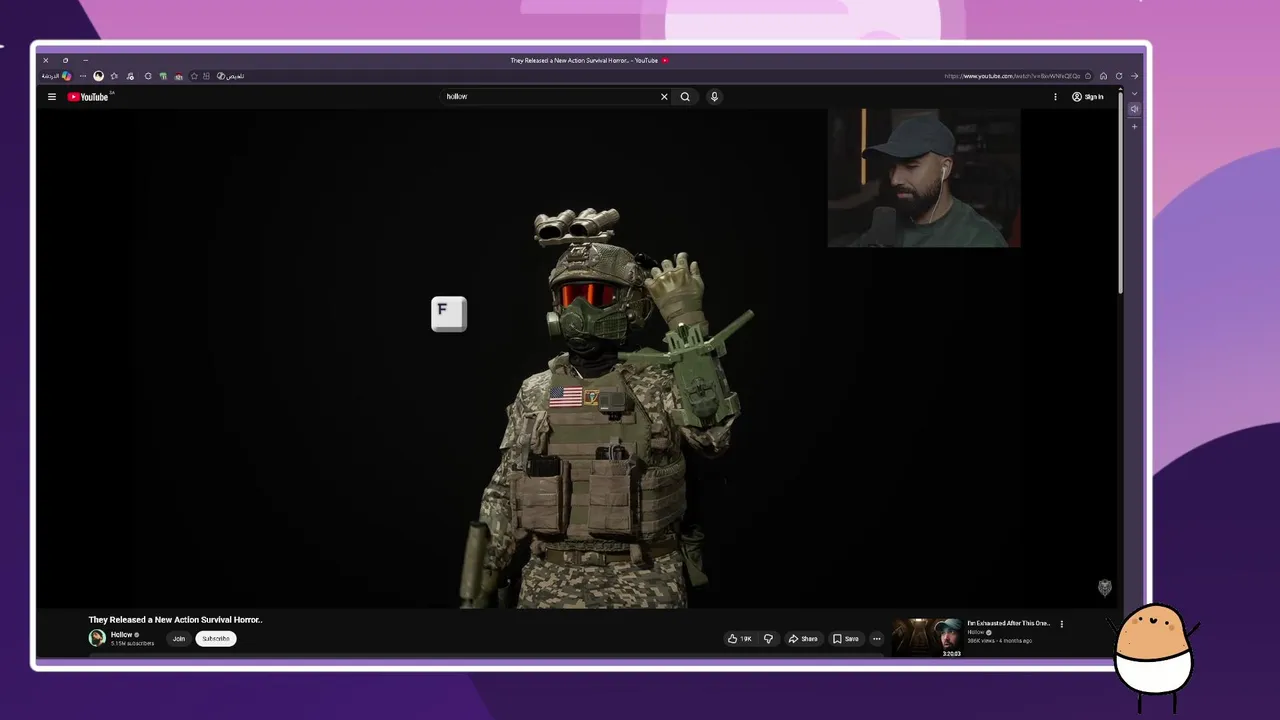1280x720 pixels.
Task: Open the YouTube settings three-dot menu
Action: [1055, 97]
